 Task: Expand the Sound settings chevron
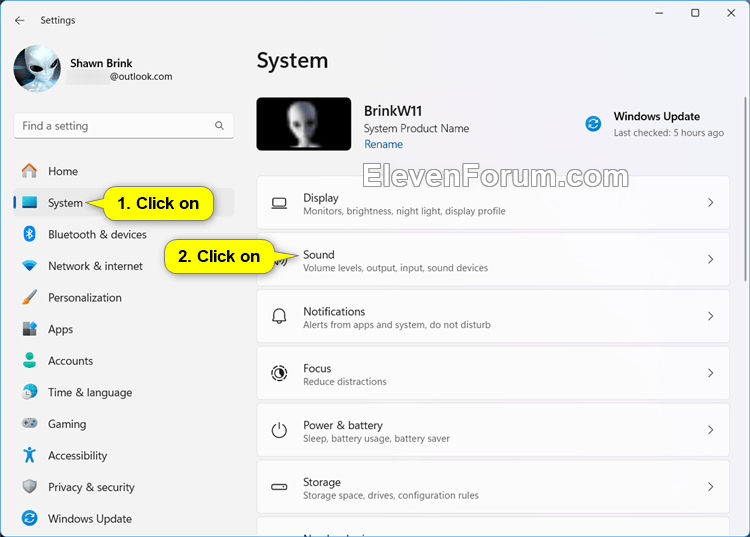click(x=710, y=259)
